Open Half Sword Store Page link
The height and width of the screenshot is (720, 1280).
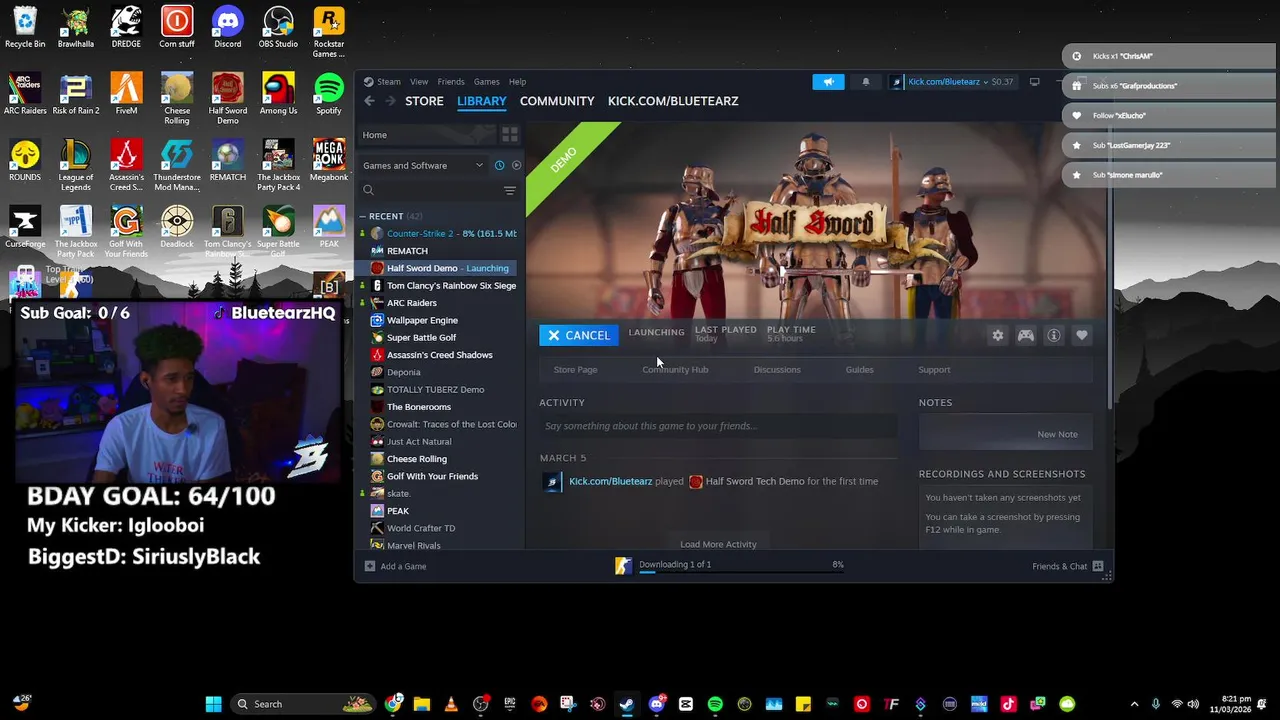[x=576, y=370]
